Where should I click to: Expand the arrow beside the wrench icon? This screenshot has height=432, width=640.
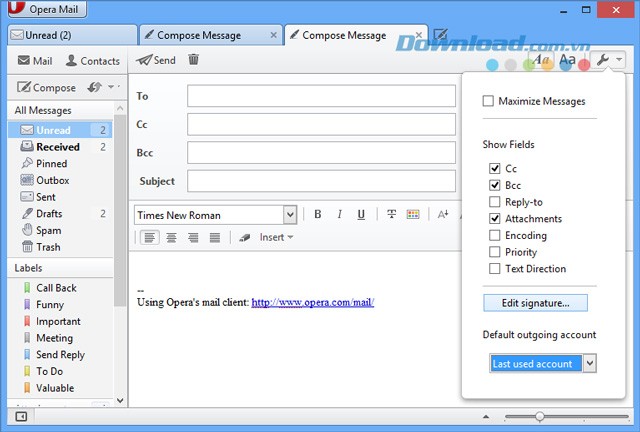619,60
